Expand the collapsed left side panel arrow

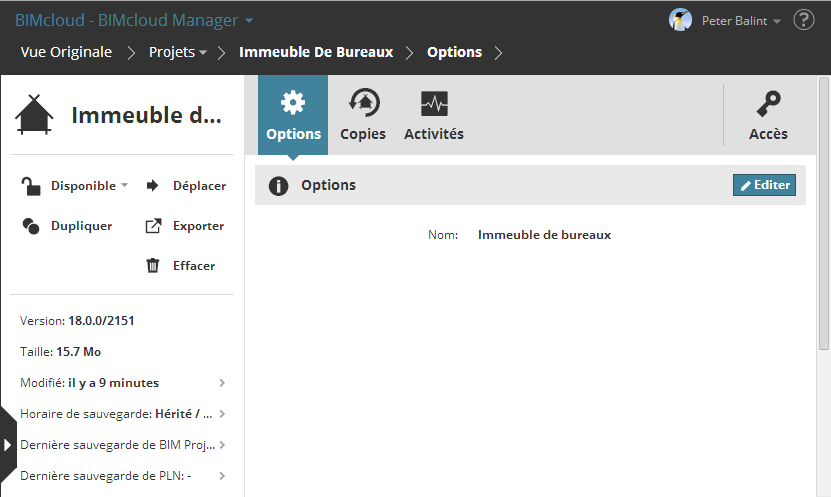click(x=7, y=445)
